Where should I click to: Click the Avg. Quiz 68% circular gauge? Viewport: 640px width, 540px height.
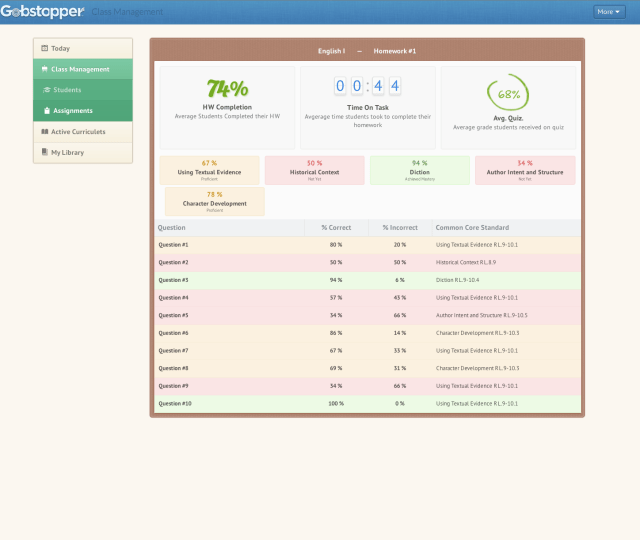(509, 94)
